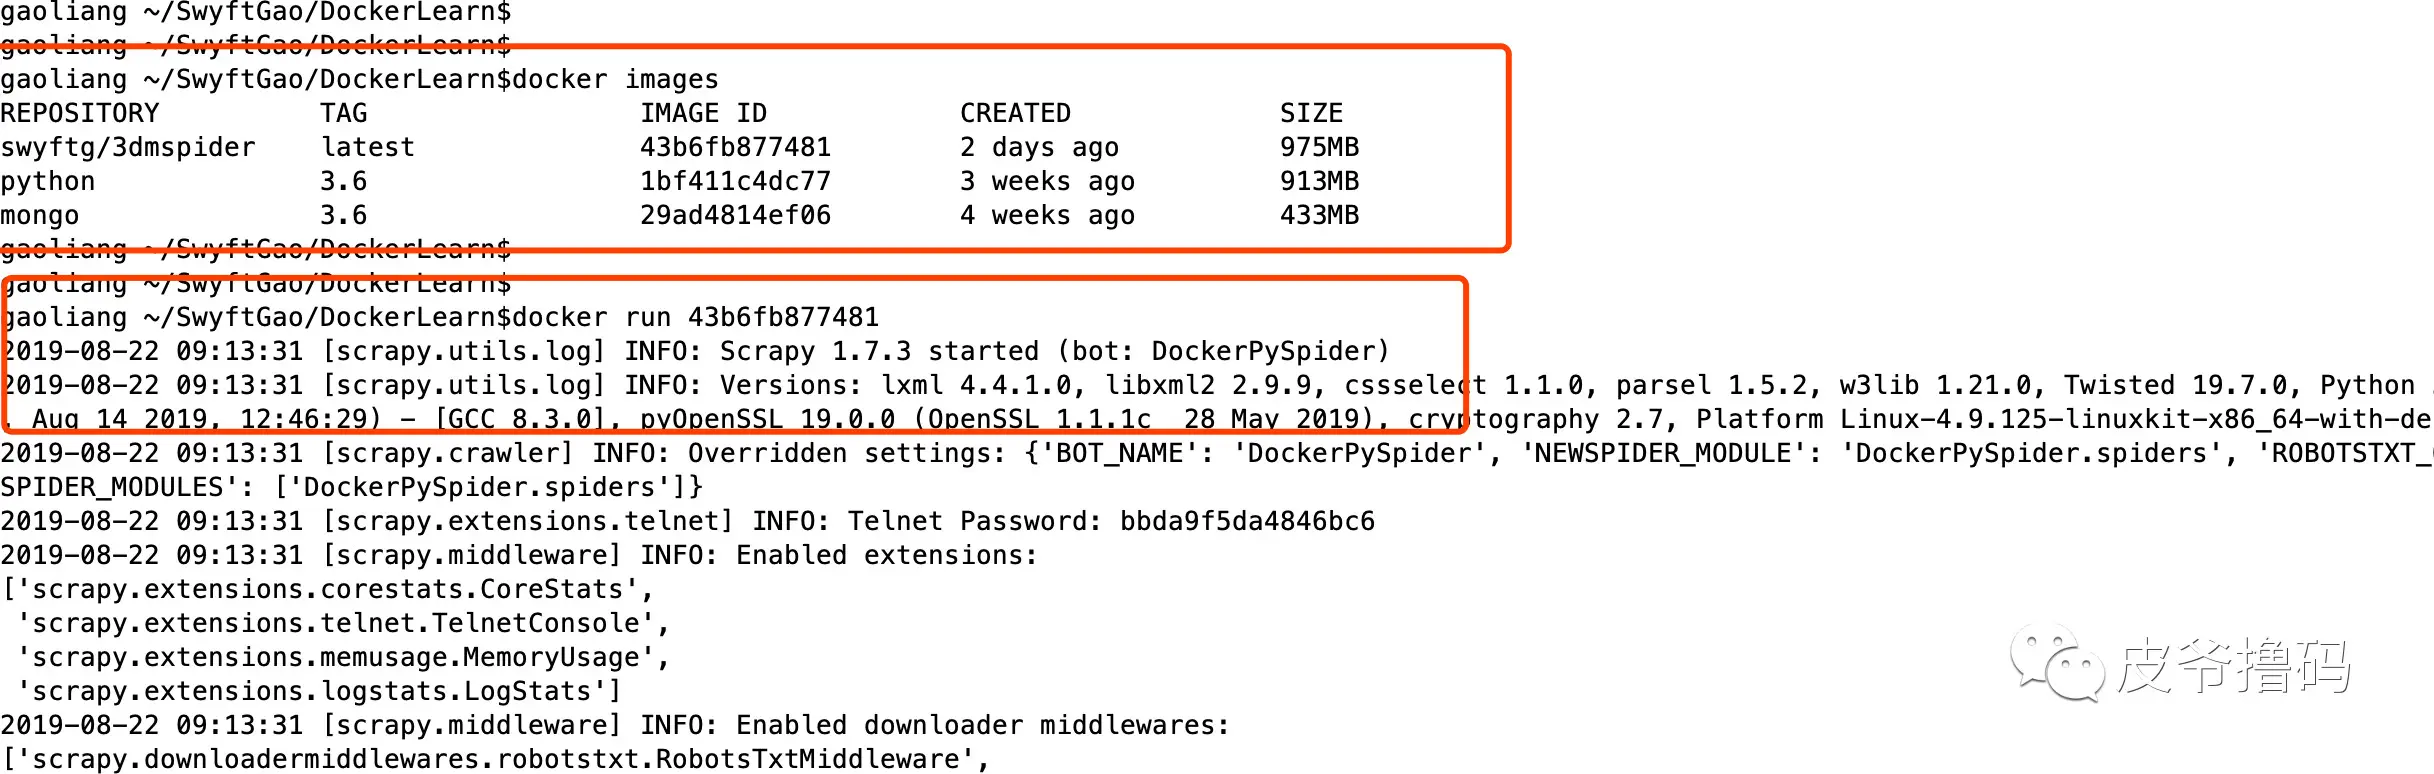This screenshot has height=774, width=2434.
Task: Click the 皮爷撸码 watermark text
Action: click(x=2233, y=665)
